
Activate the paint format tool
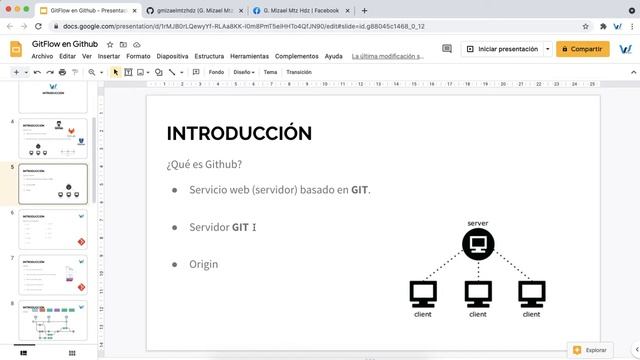[x=75, y=72]
